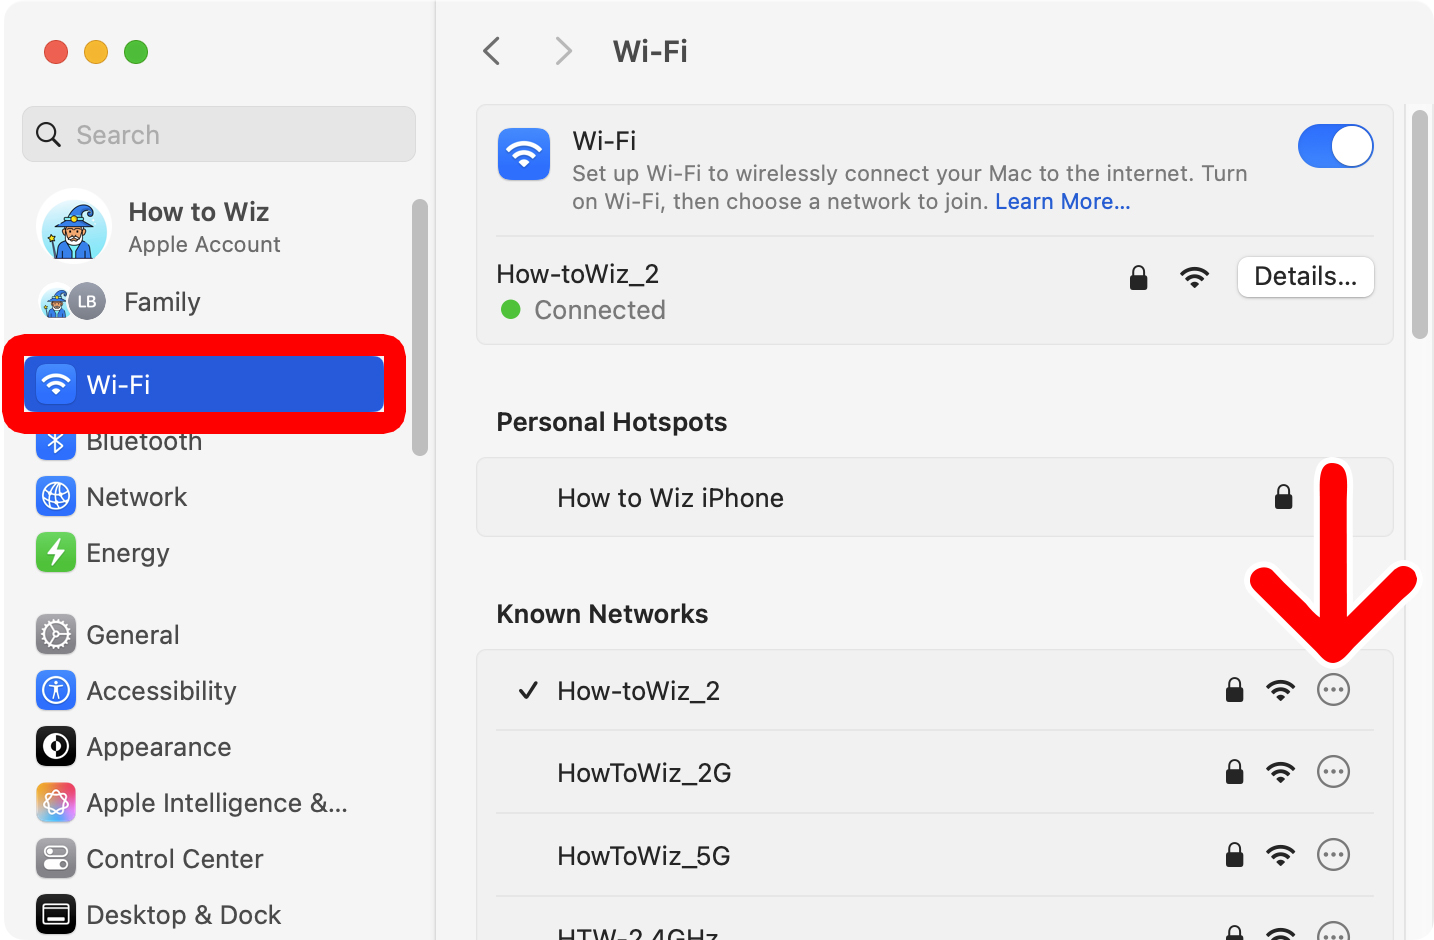
Task: Select the Appearance settings icon
Action: pyautogui.click(x=55, y=746)
